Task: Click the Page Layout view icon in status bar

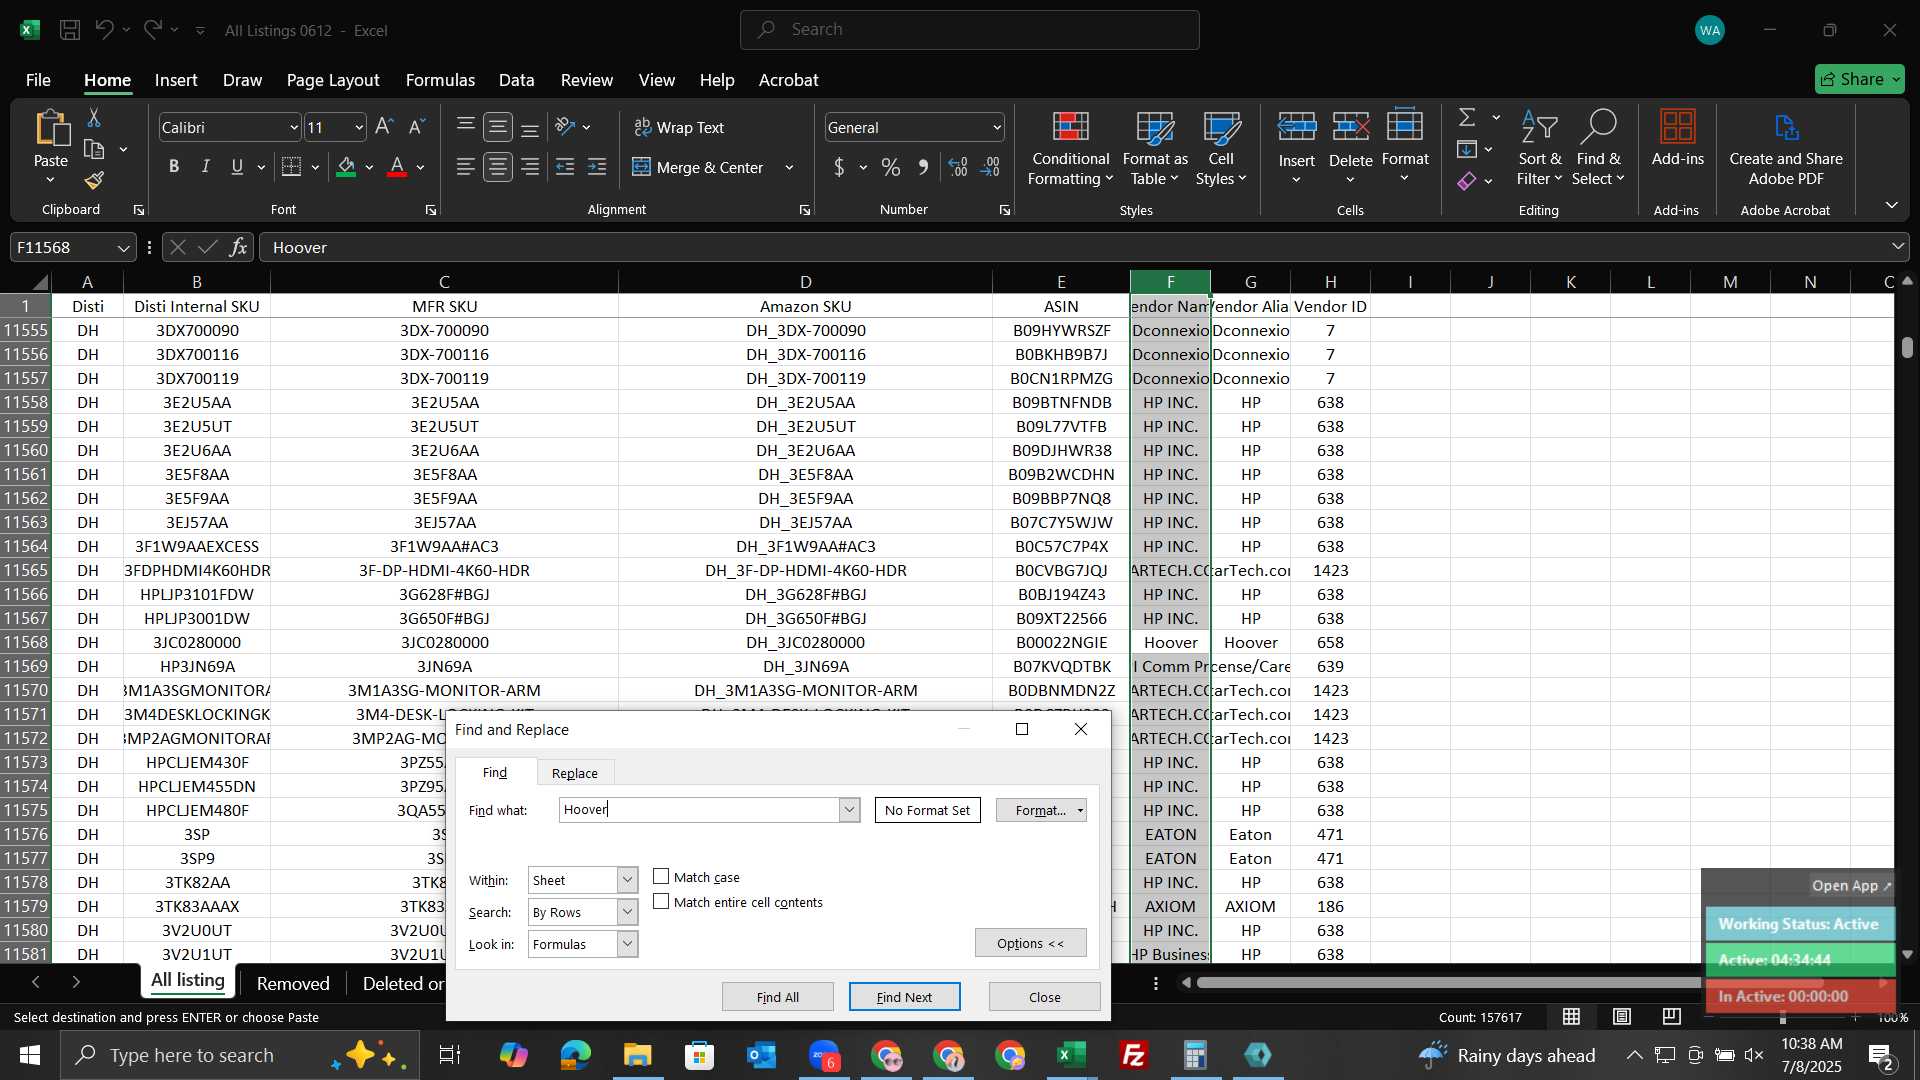Action: (1622, 1017)
